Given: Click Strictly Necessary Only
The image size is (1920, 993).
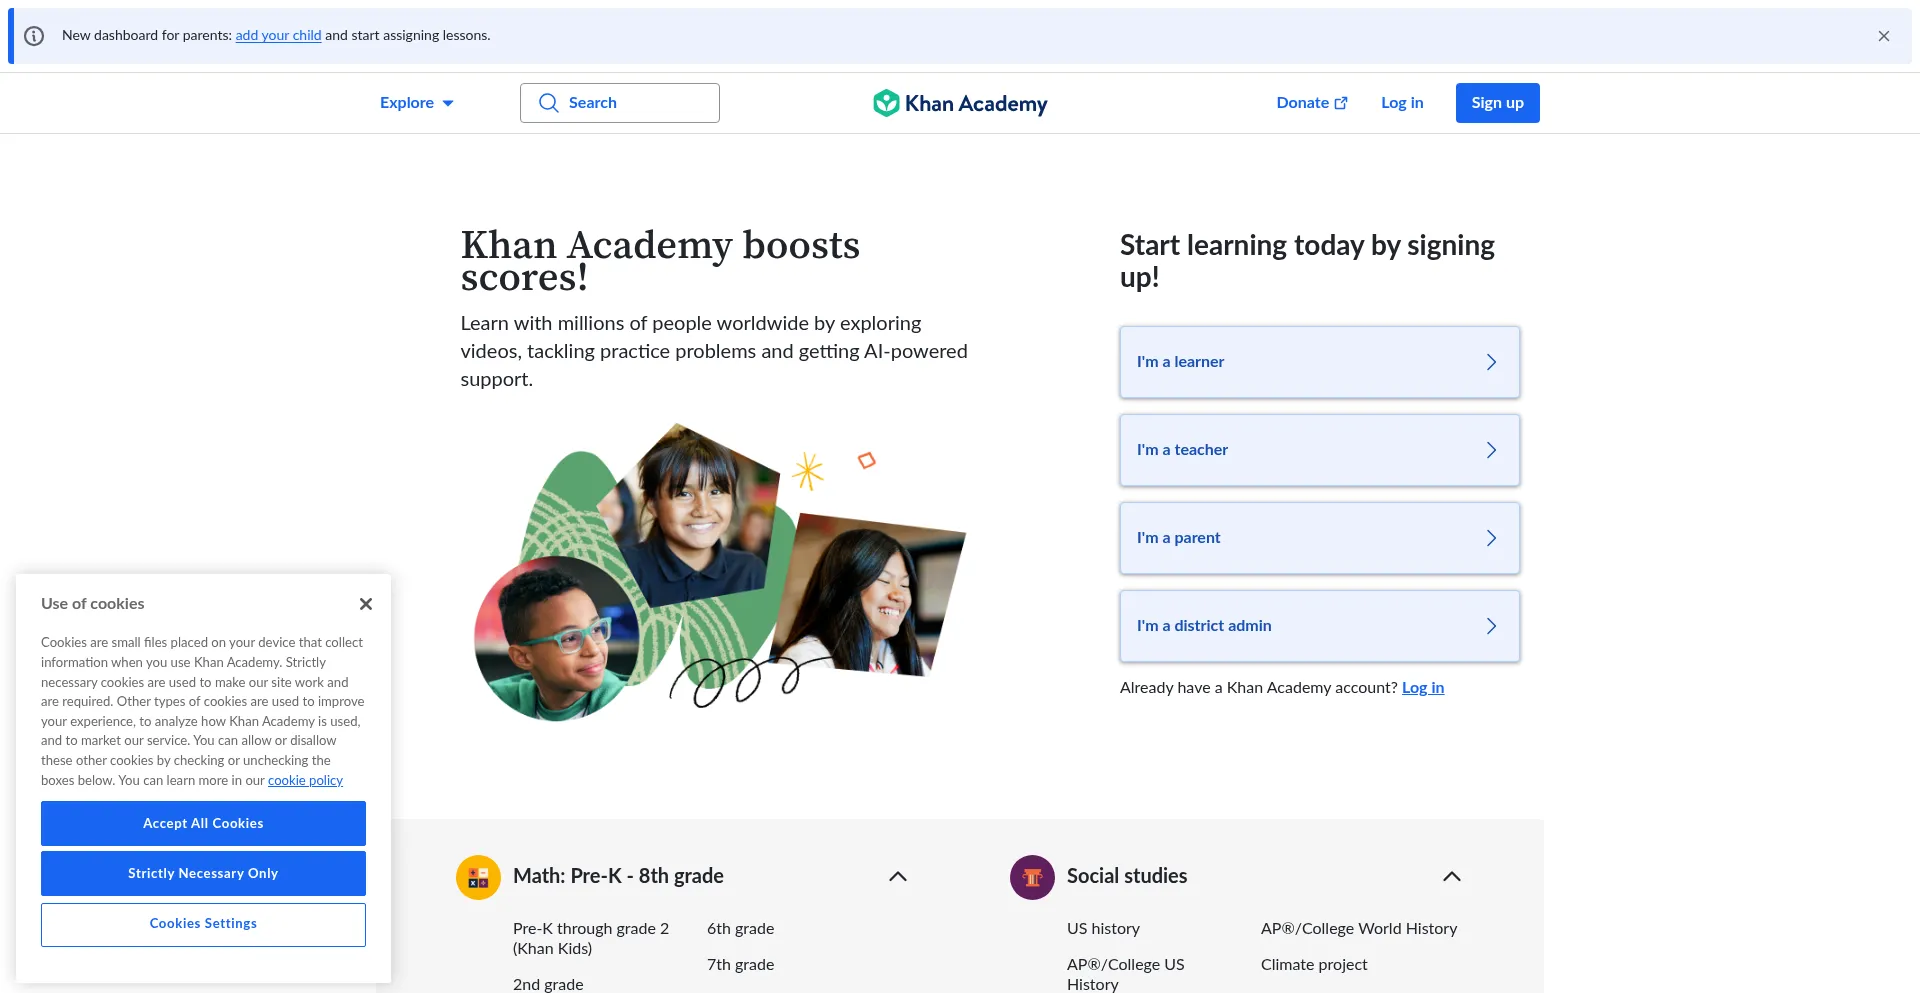Looking at the screenshot, I should [203, 873].
